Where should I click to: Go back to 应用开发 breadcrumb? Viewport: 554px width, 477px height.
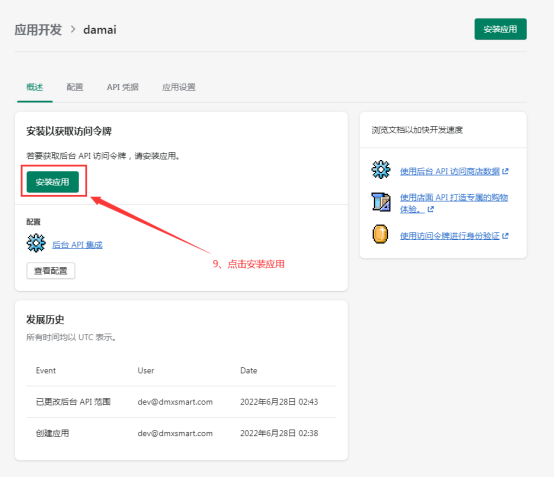point(38,30)
